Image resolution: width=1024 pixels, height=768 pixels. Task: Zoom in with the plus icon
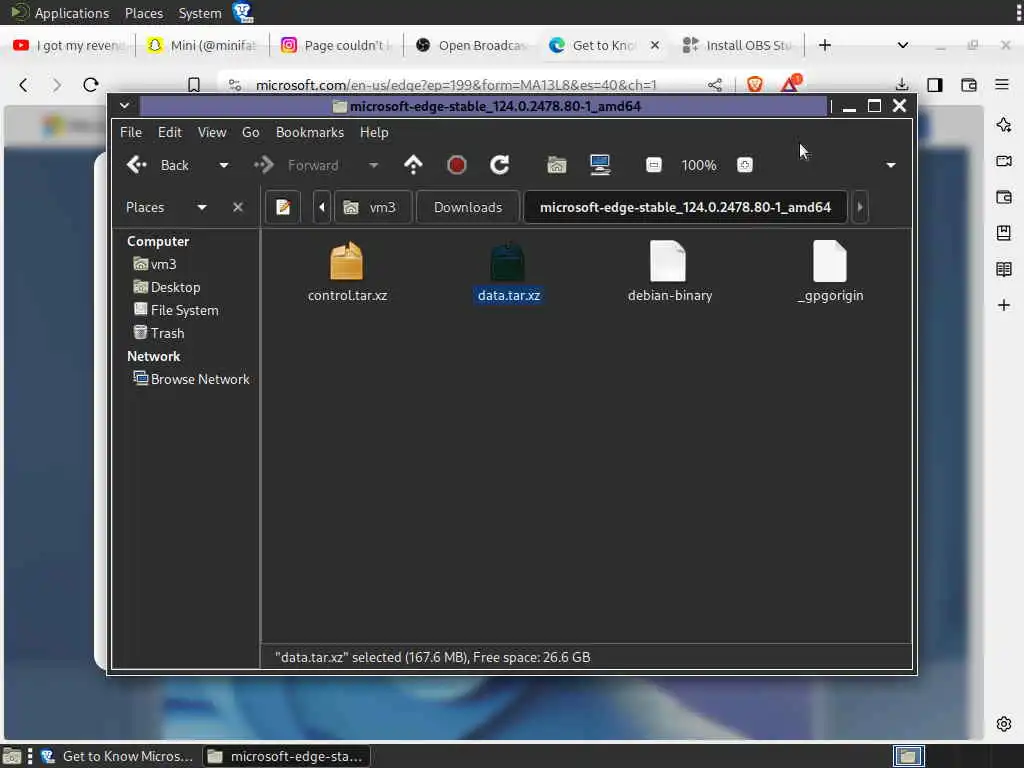coord(744,165)
